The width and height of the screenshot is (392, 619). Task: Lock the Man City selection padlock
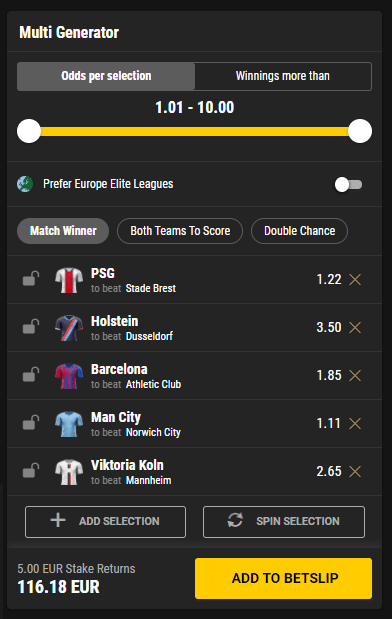click(x=31, y=422)
